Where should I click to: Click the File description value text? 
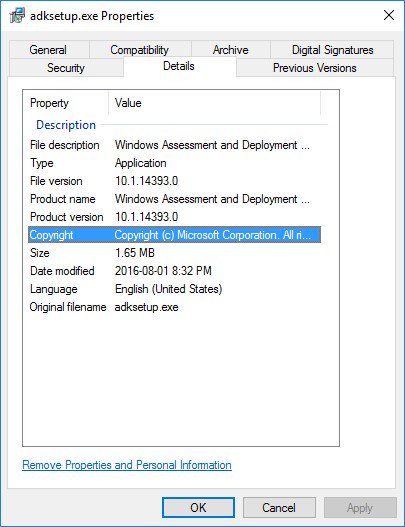pyautogui.click(x=212, y=145)
